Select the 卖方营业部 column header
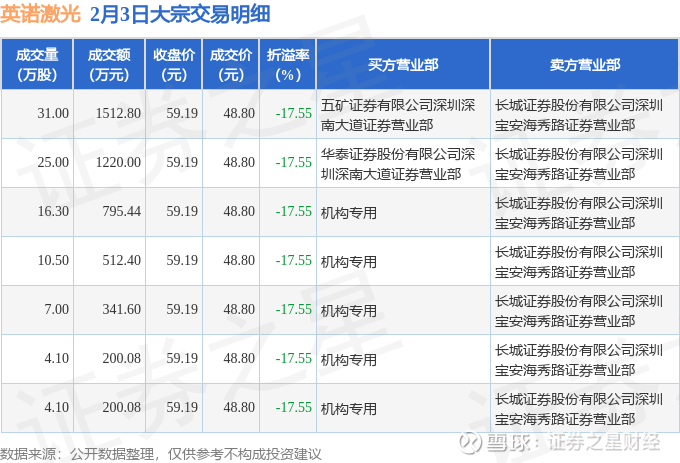Image resolution: width=680 pixels, height=463 pixels. point(585,64)
